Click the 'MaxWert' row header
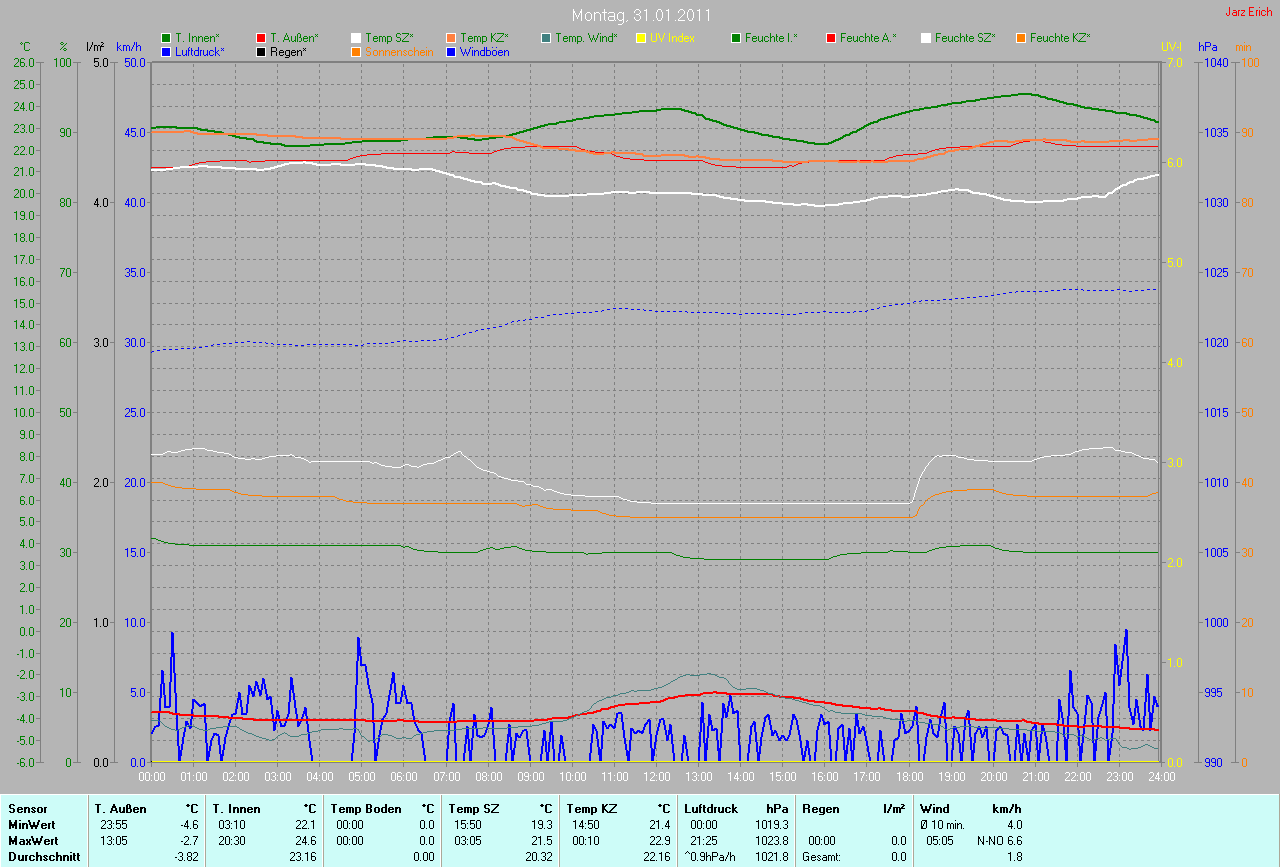Screen dimensions: 1280x867 click(x=31, y=841)
